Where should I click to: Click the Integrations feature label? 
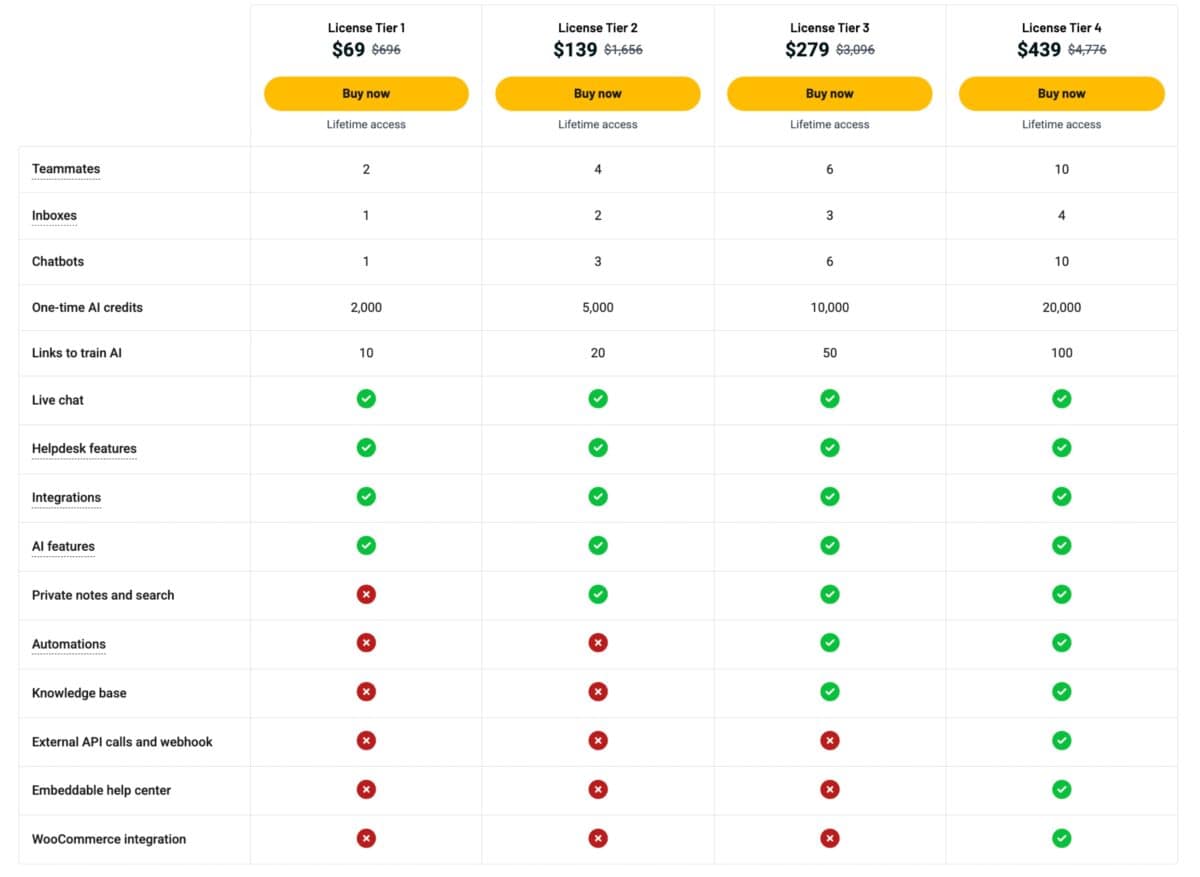tap(66, 497)
